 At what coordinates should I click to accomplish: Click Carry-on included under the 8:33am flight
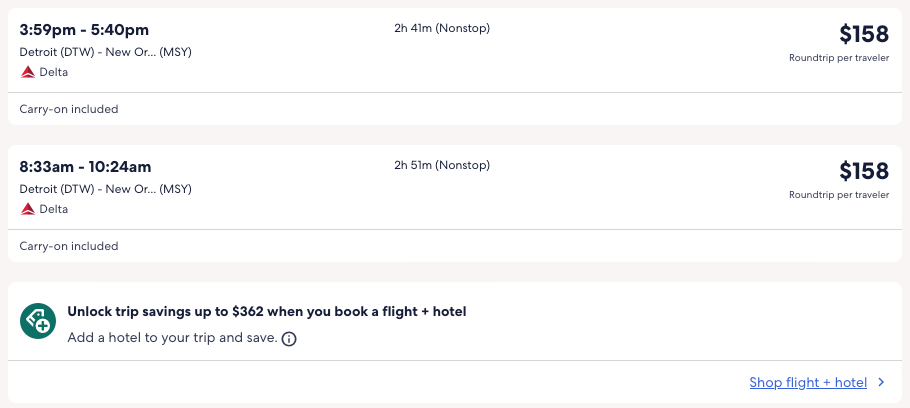point(69,246)
